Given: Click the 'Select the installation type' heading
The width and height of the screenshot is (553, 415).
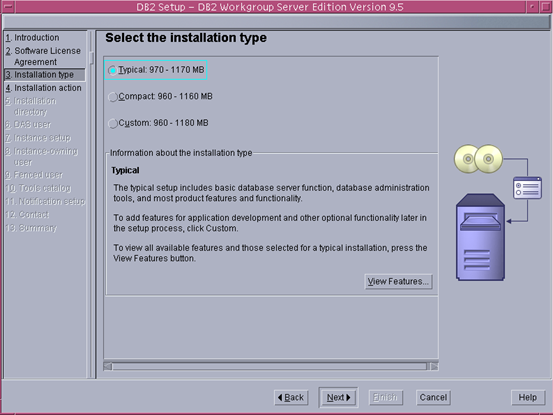Looking at the screenshot, I should (186, 38).
